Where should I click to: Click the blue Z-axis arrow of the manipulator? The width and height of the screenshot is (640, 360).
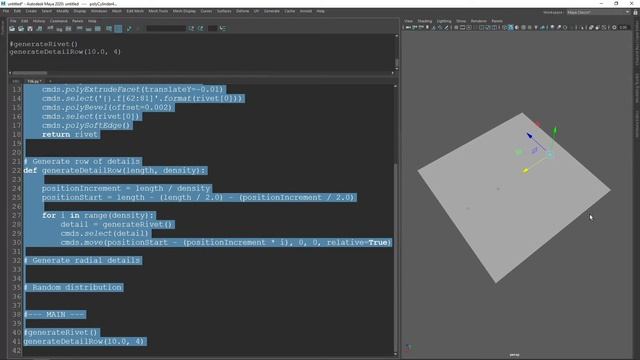coord(529,135)
